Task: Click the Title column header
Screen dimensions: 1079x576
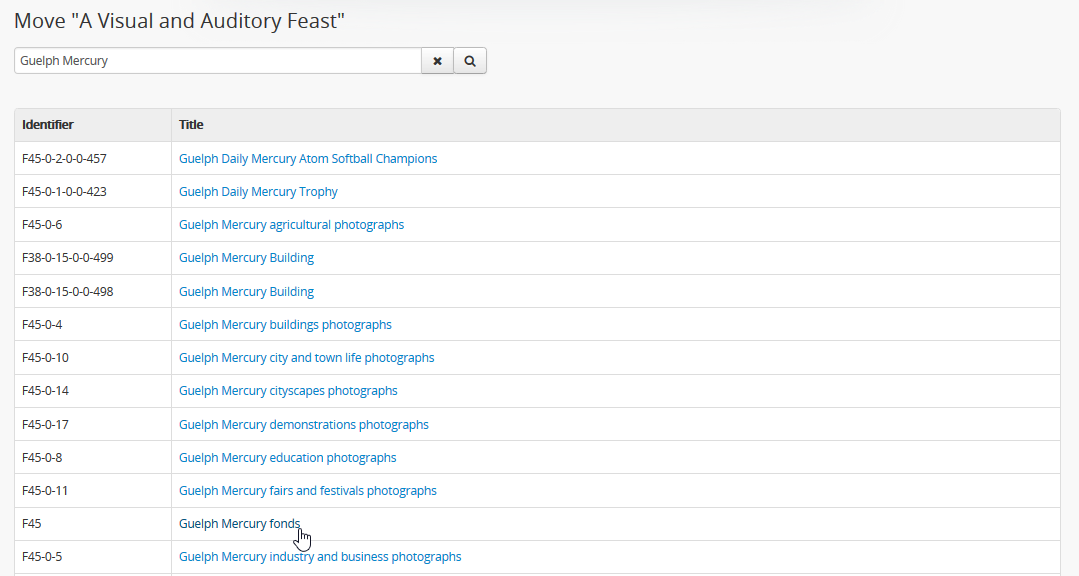Action: (191, 125)
